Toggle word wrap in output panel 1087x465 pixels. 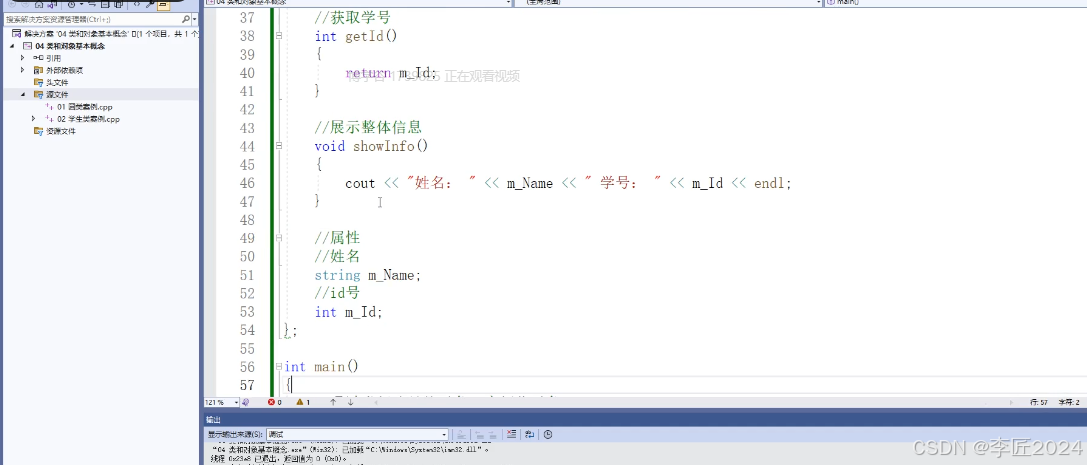(530, 435)
